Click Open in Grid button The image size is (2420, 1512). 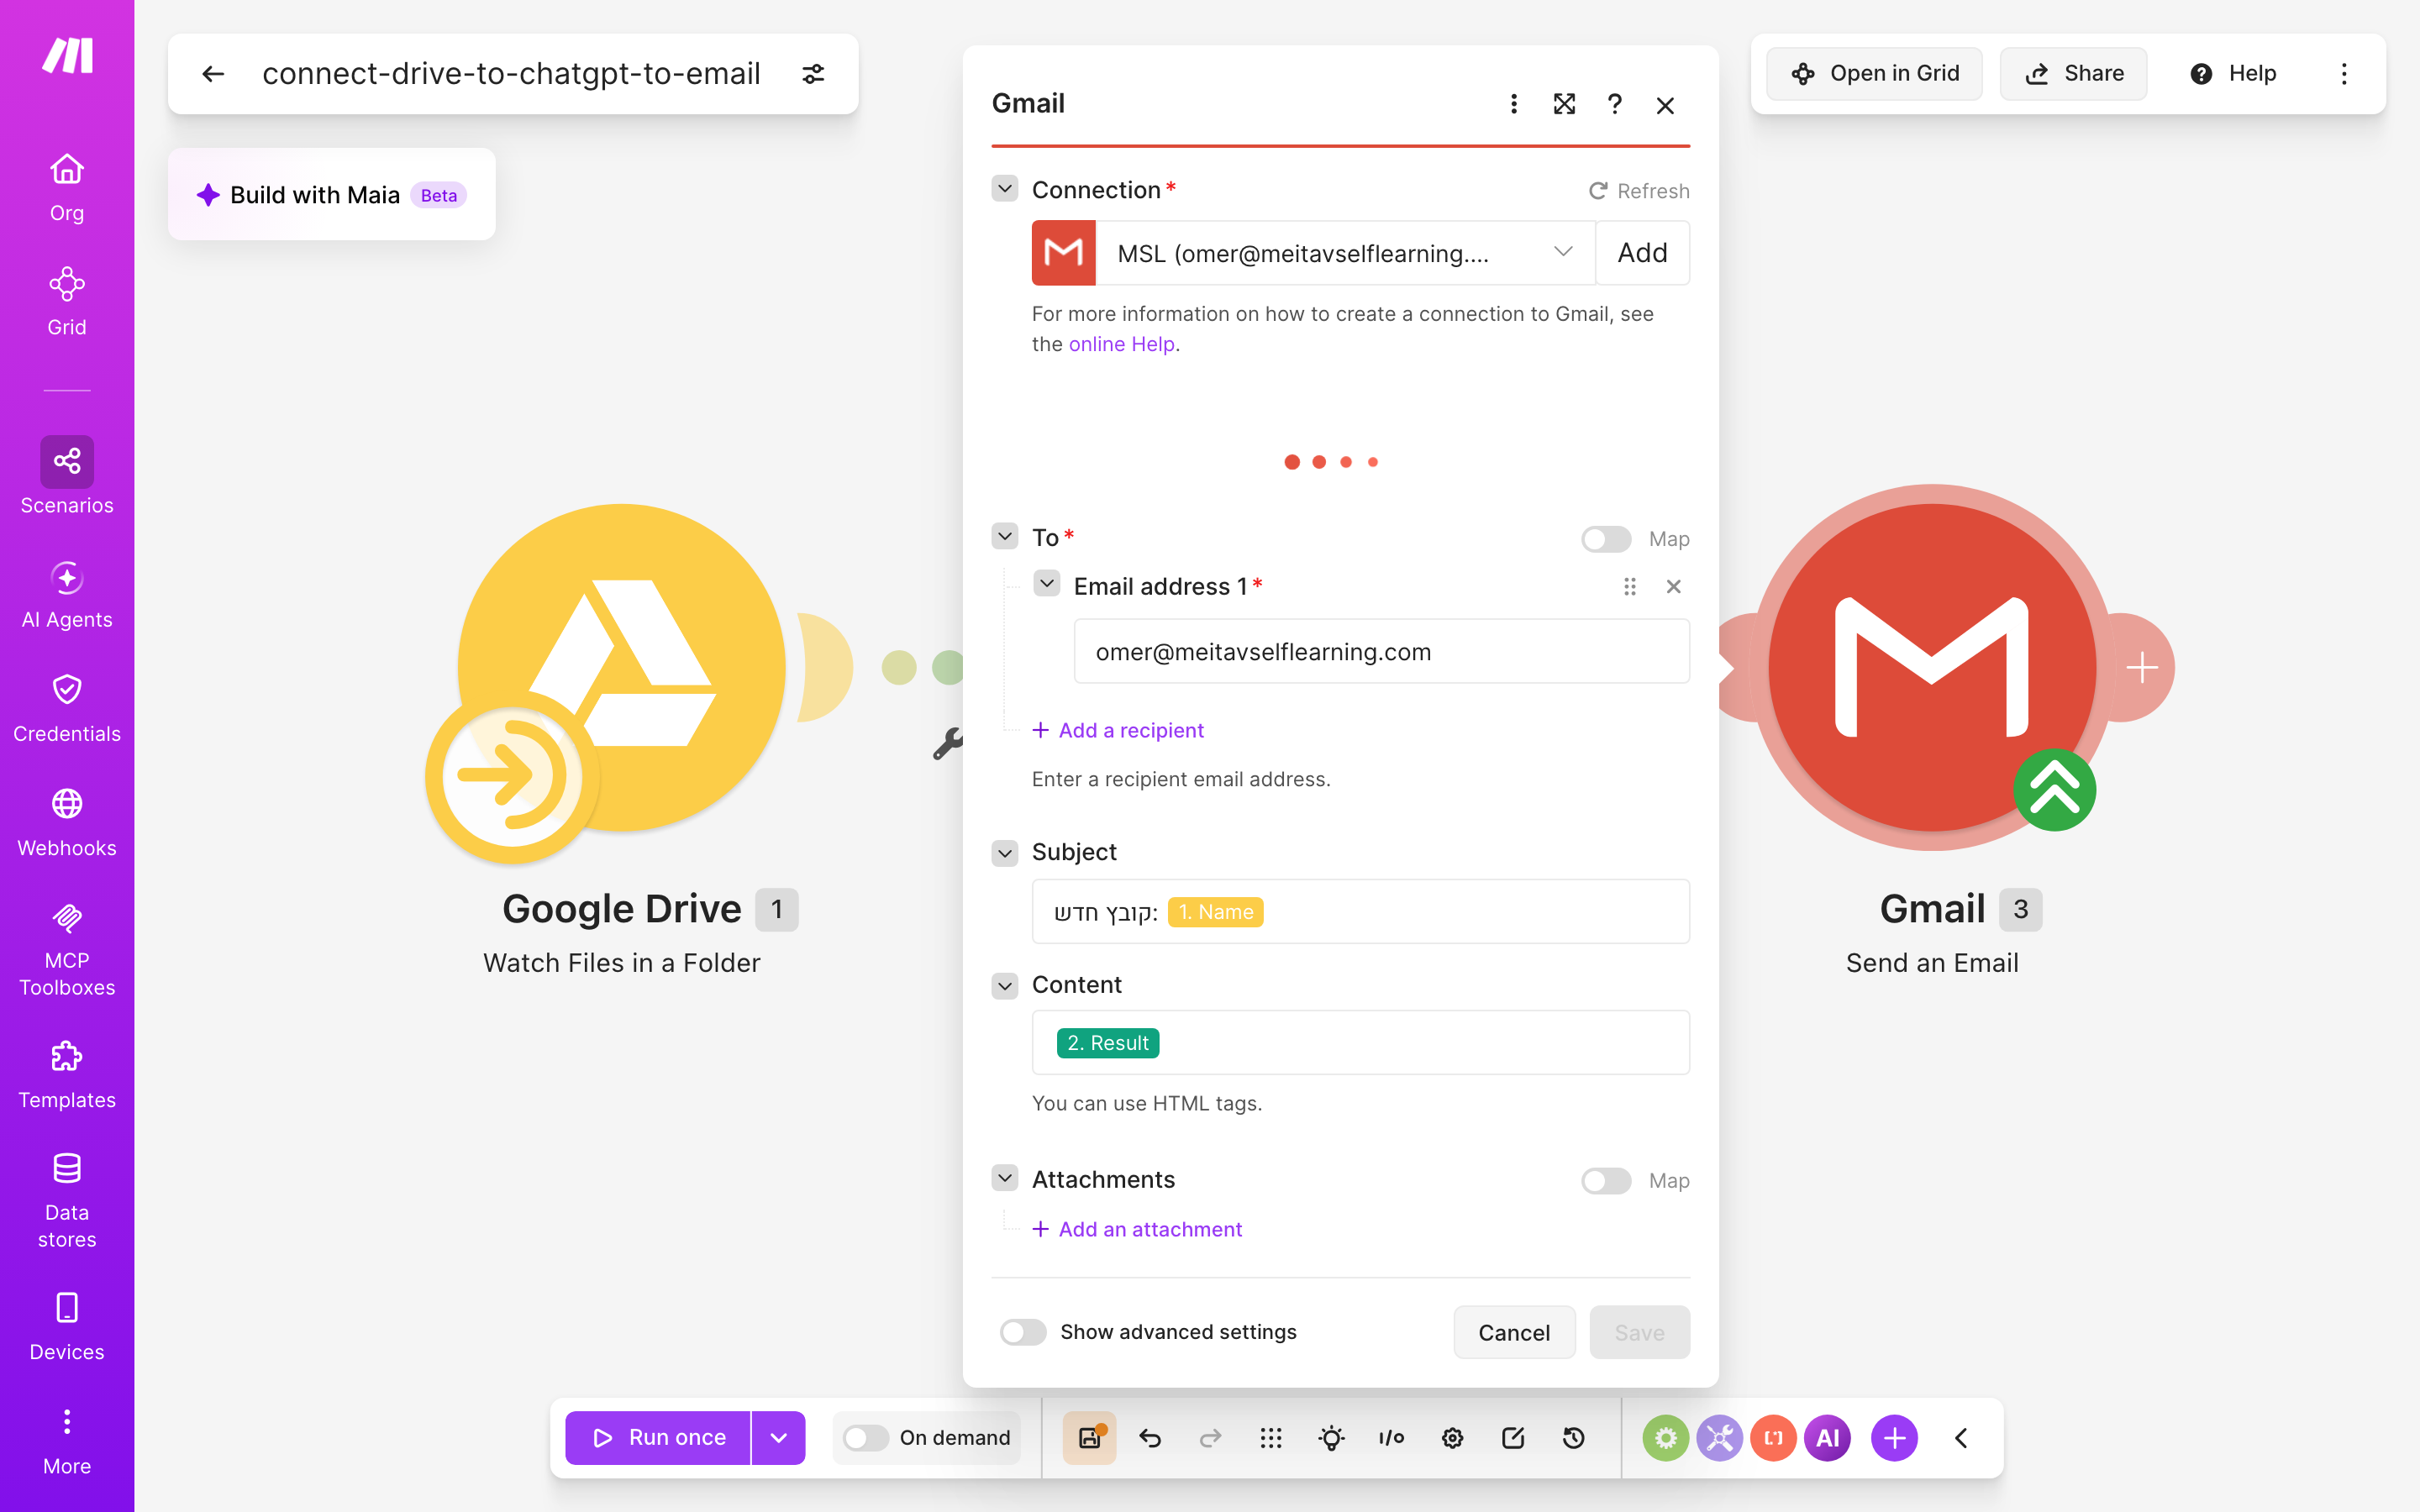(x=1874, y=74)
